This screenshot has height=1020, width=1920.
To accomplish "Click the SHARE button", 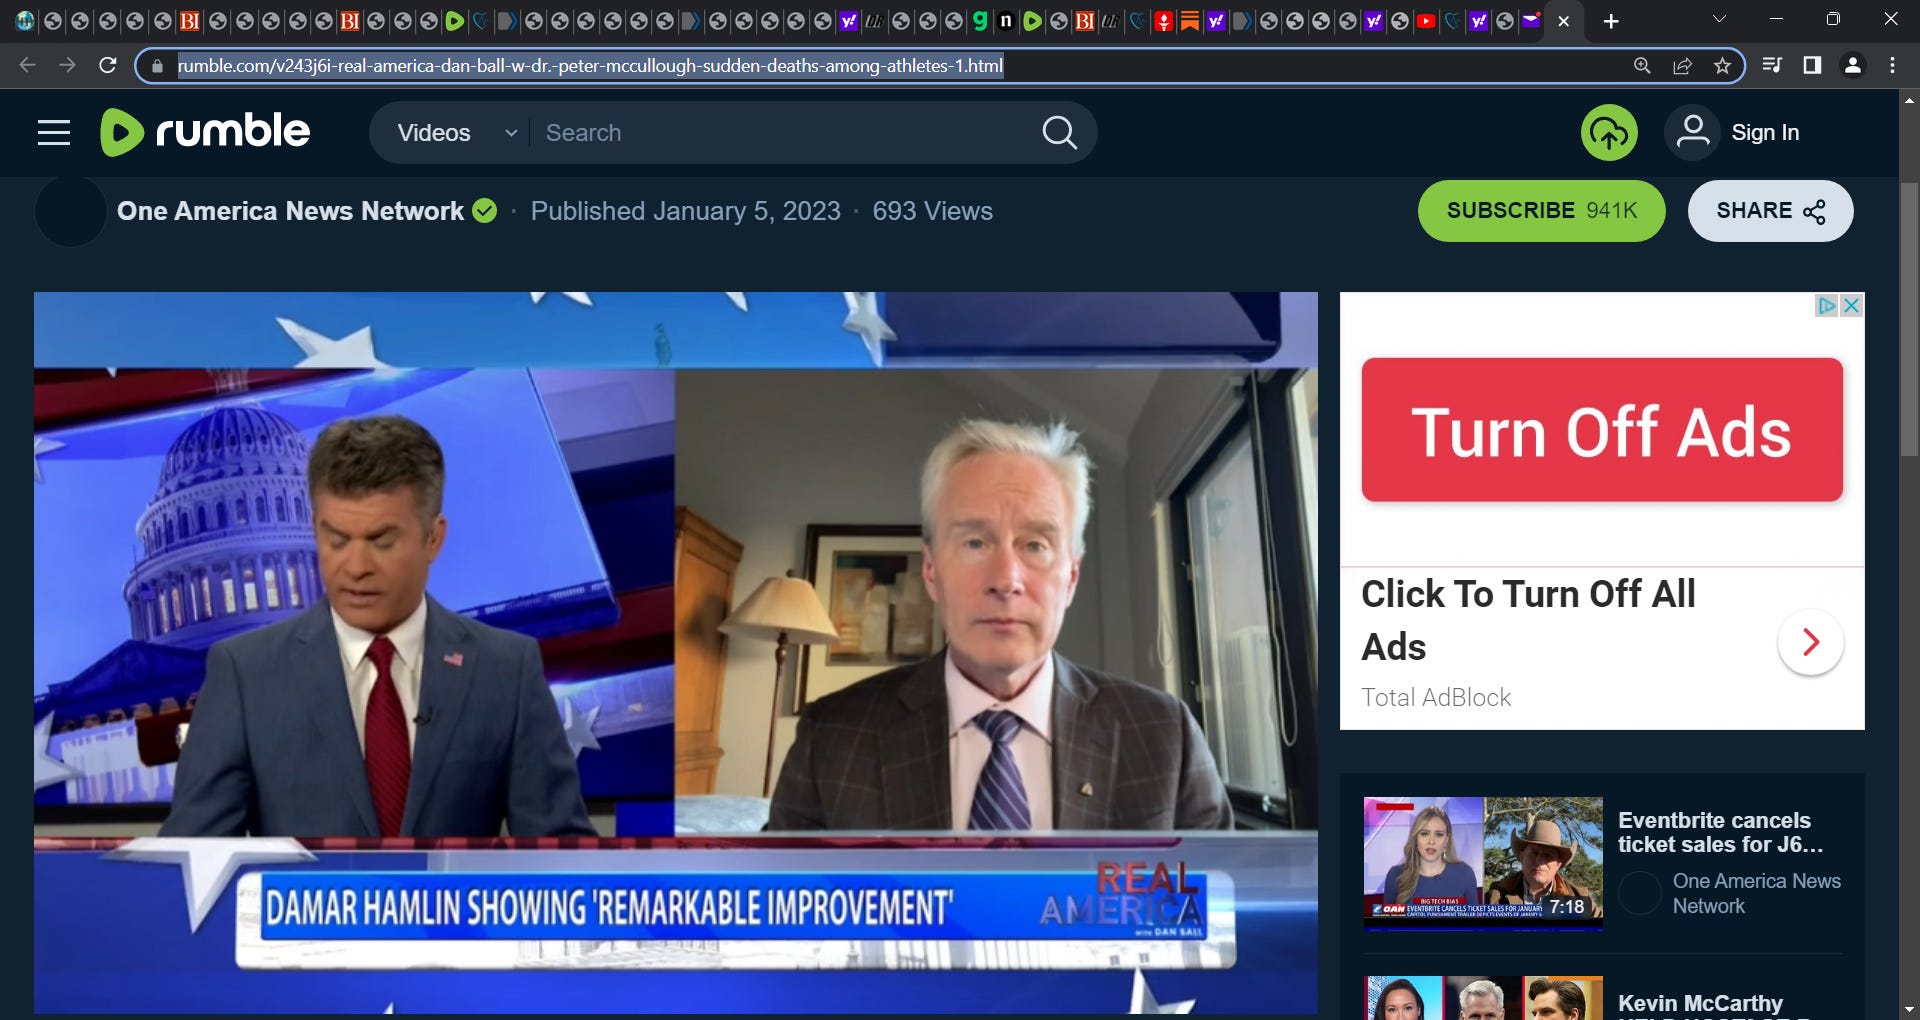I will 1770,211.
